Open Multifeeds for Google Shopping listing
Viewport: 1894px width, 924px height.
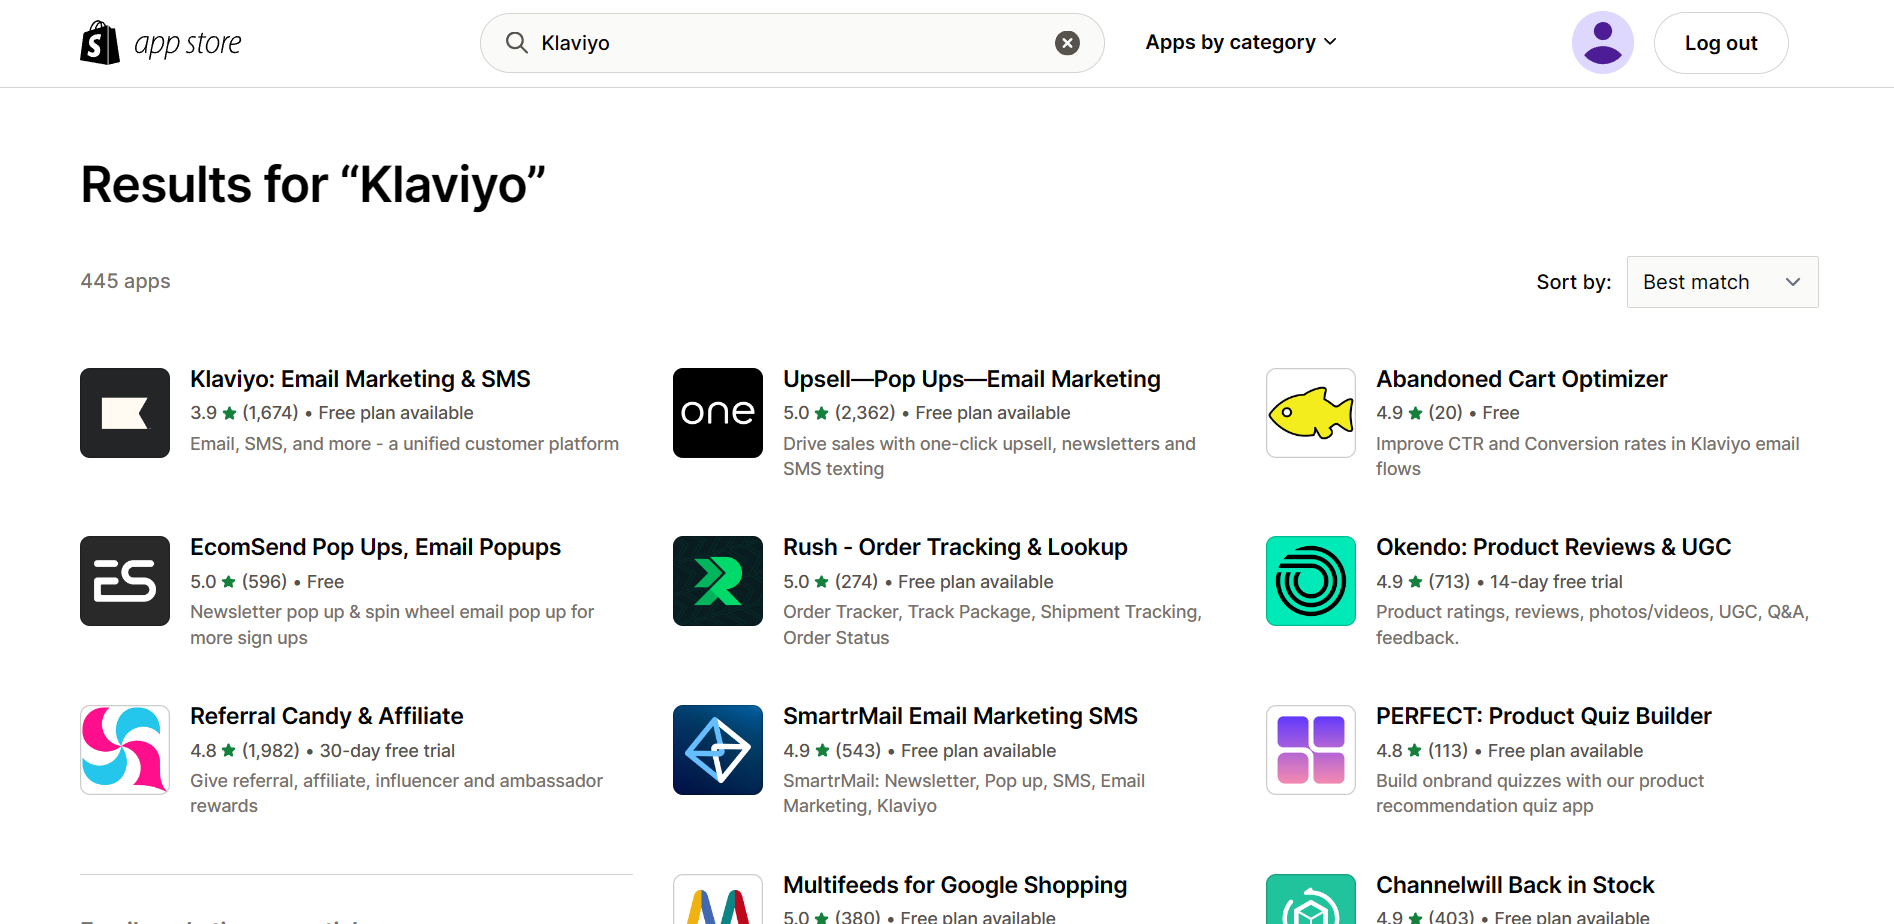point(954,885)
